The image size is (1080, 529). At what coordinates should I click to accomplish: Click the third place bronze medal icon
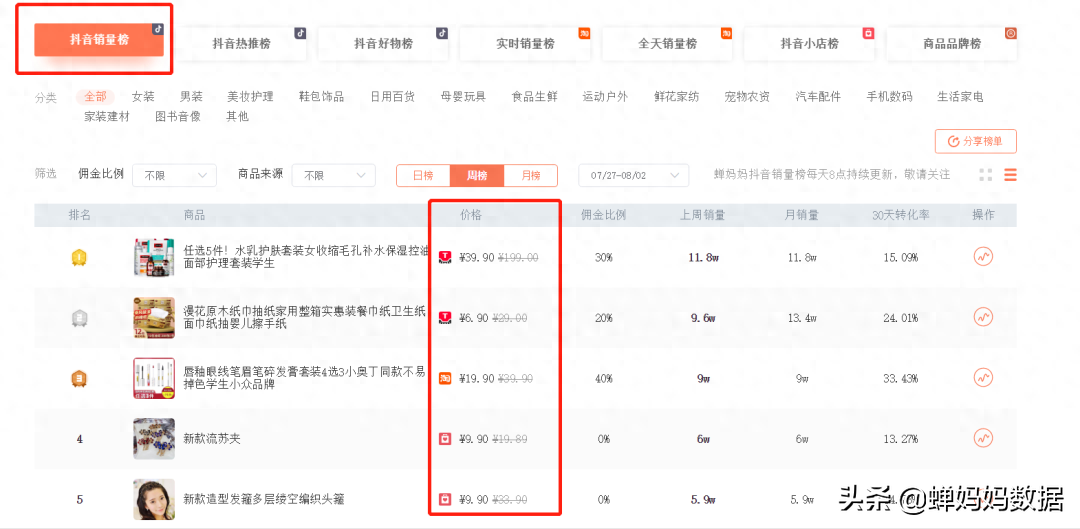[80, 378]
